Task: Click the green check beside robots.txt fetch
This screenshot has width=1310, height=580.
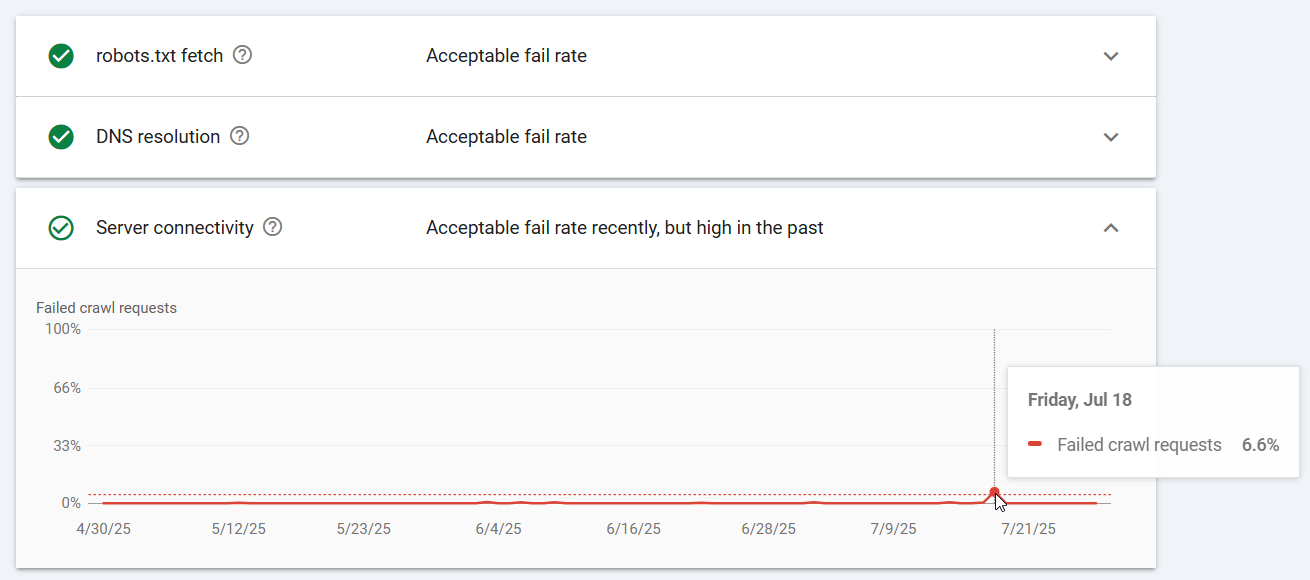Action: click(61, 56)
